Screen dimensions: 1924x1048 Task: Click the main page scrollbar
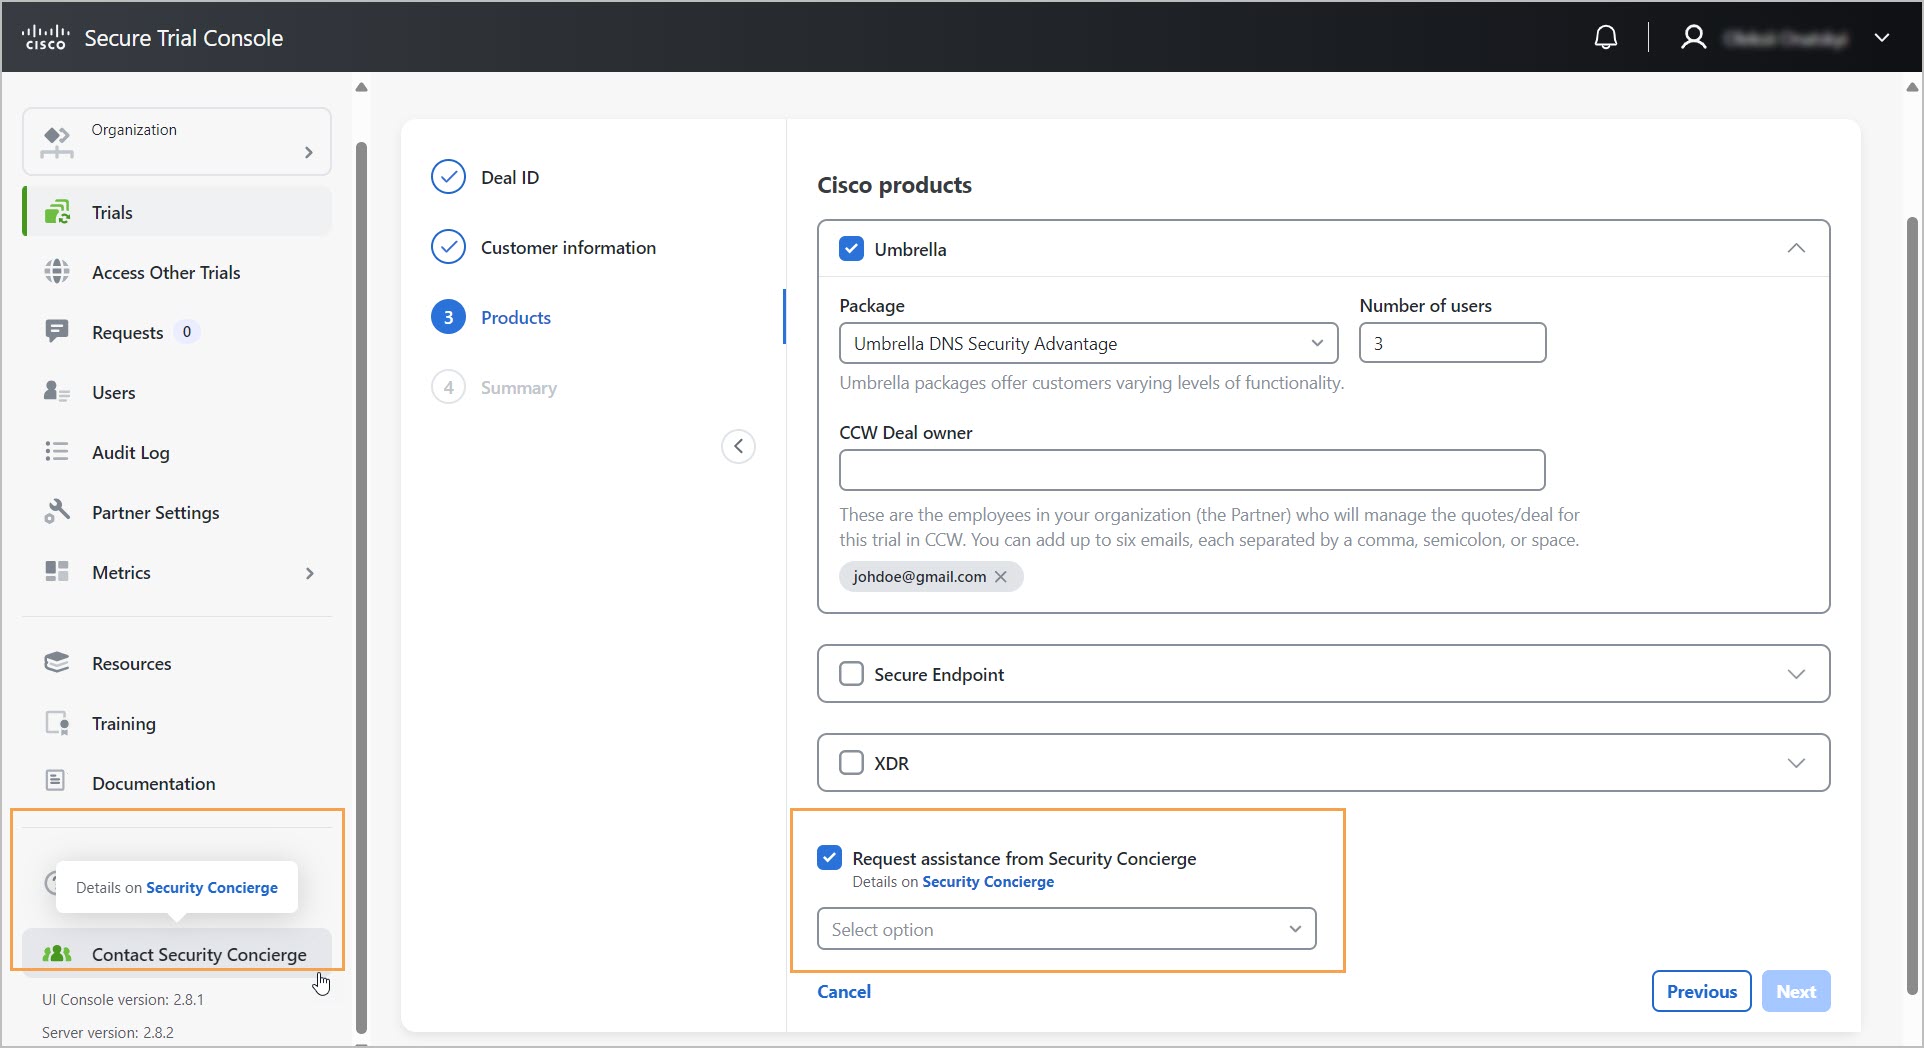point(1912,605)
